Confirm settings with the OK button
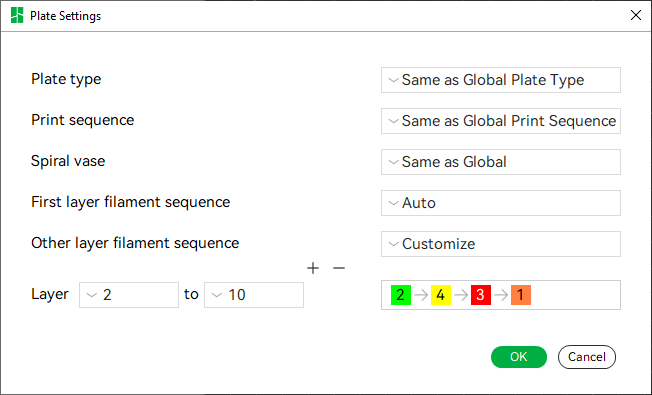Screen dimensions: 652x395 (519, 357)
